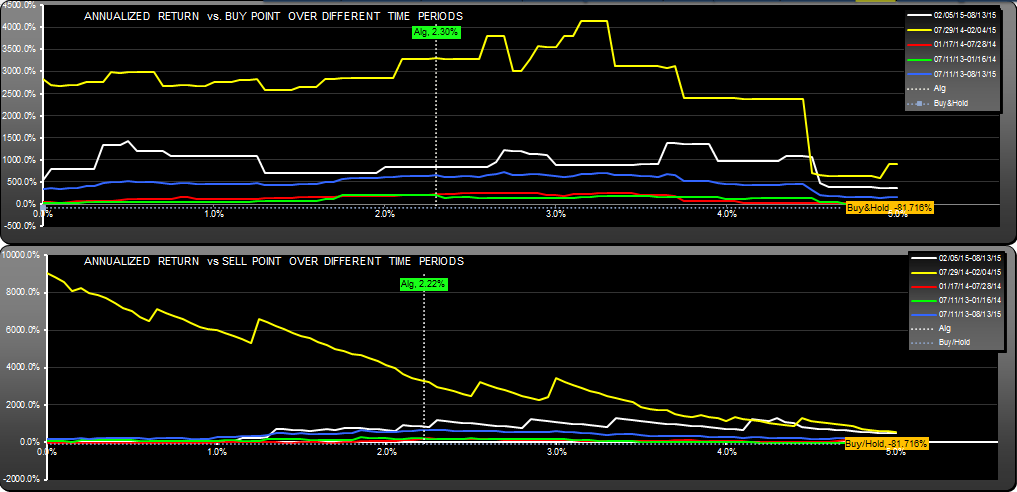The image size is (1017, 492).
Task: Click green line swatch in top legend
Action: coord(917,61)
